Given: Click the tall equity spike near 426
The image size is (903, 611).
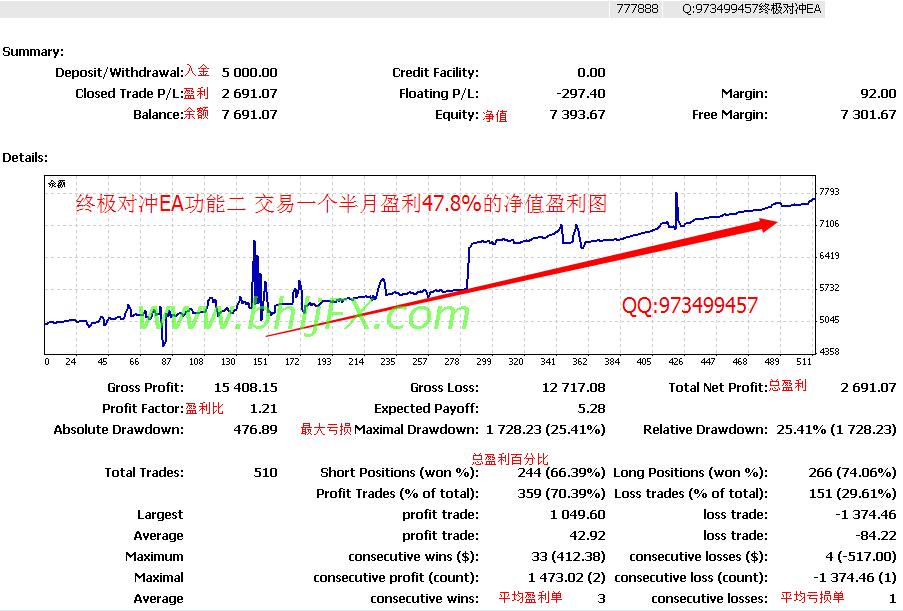Looking at the screenshot, I should [677, 210].
